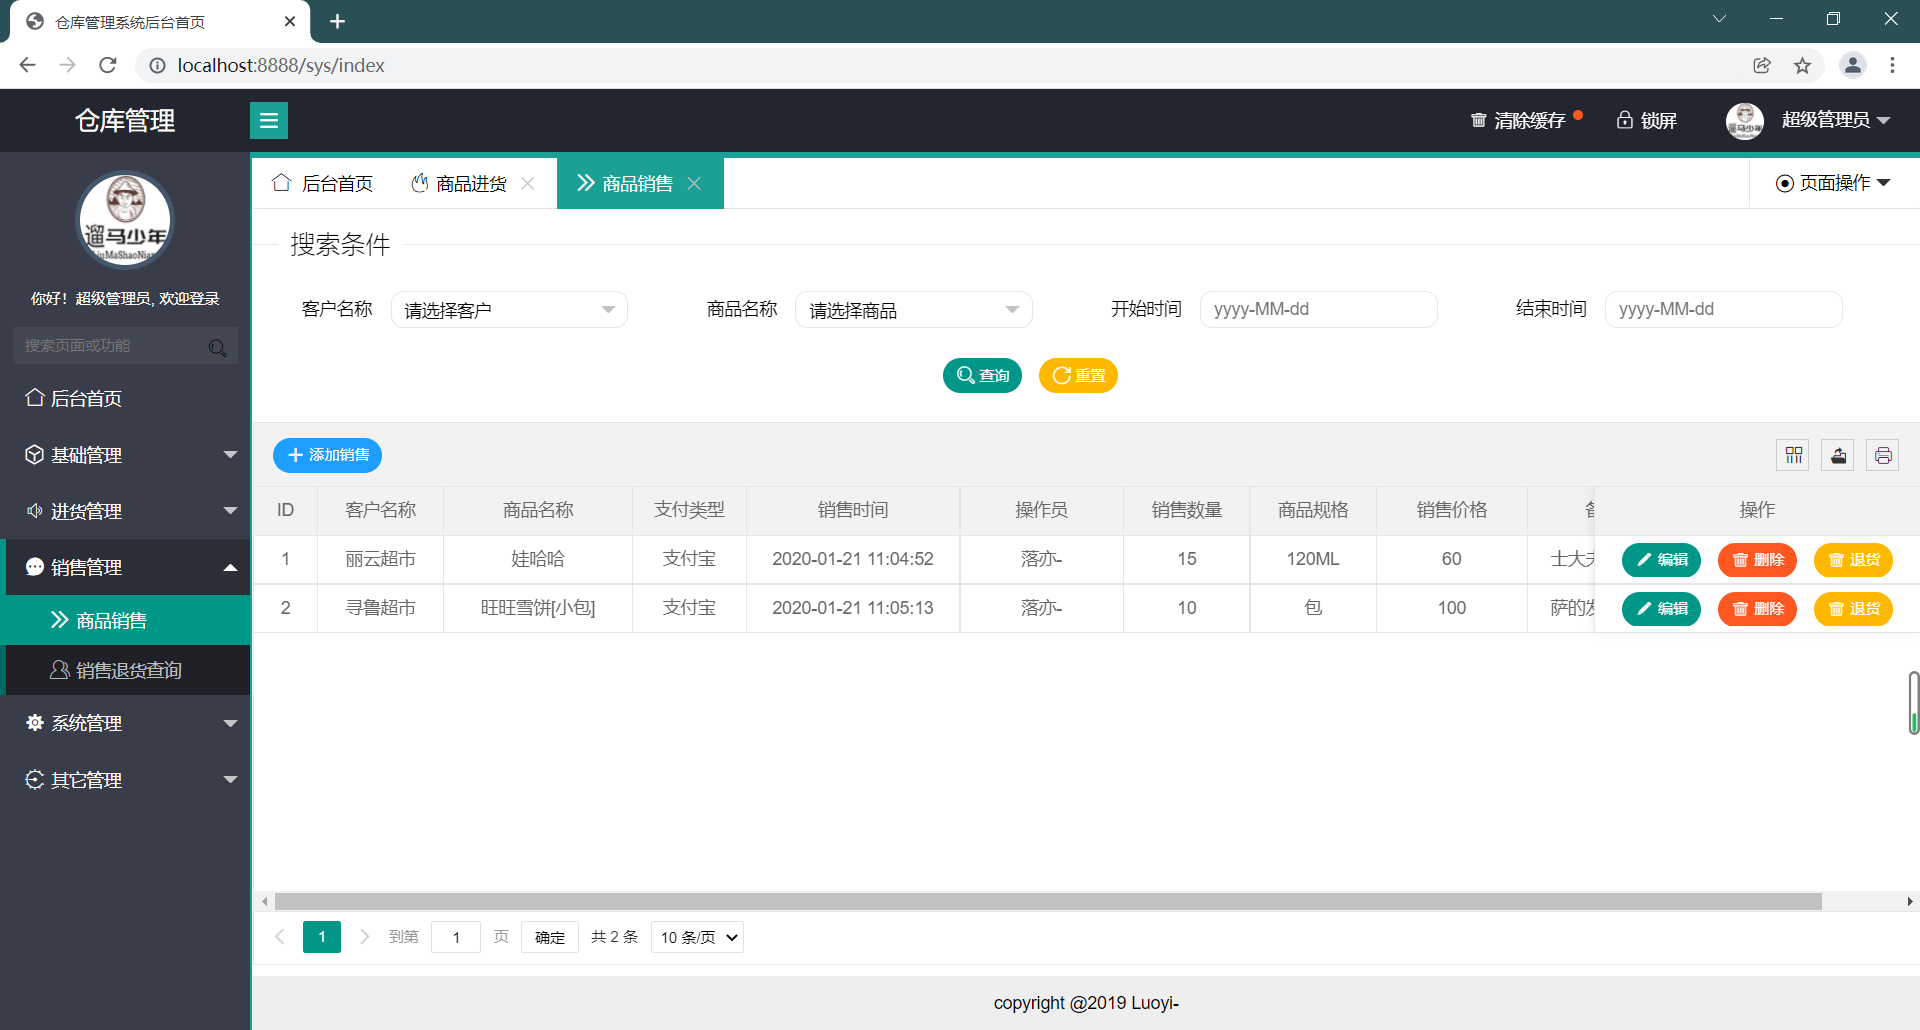
Task: Click the 开始时间 date input
Action: (1318, 309)
